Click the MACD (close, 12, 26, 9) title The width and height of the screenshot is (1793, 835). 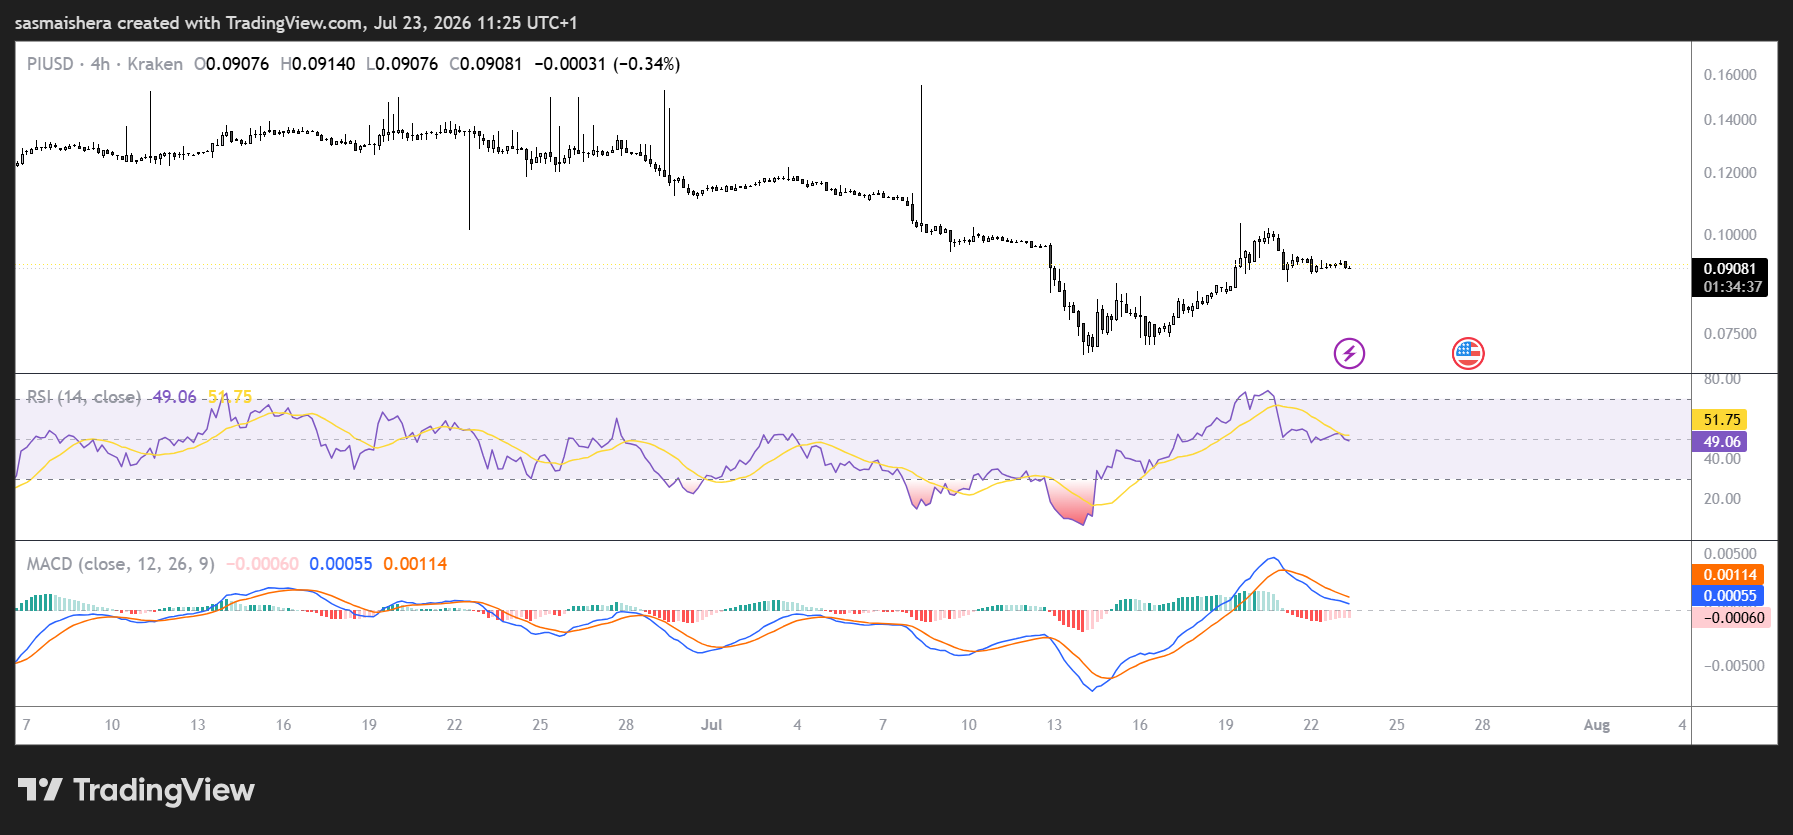point(120,564)
